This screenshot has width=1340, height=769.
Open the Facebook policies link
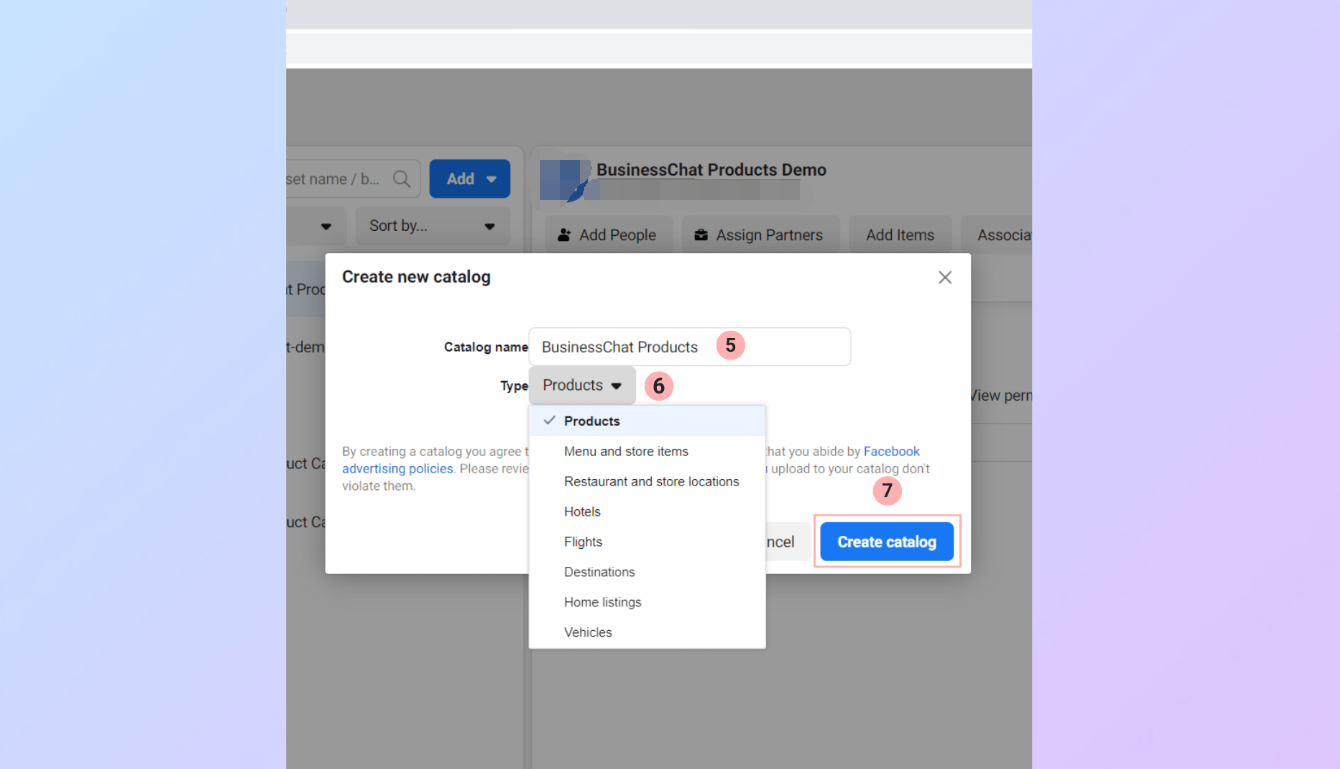(x=891, y=451)
